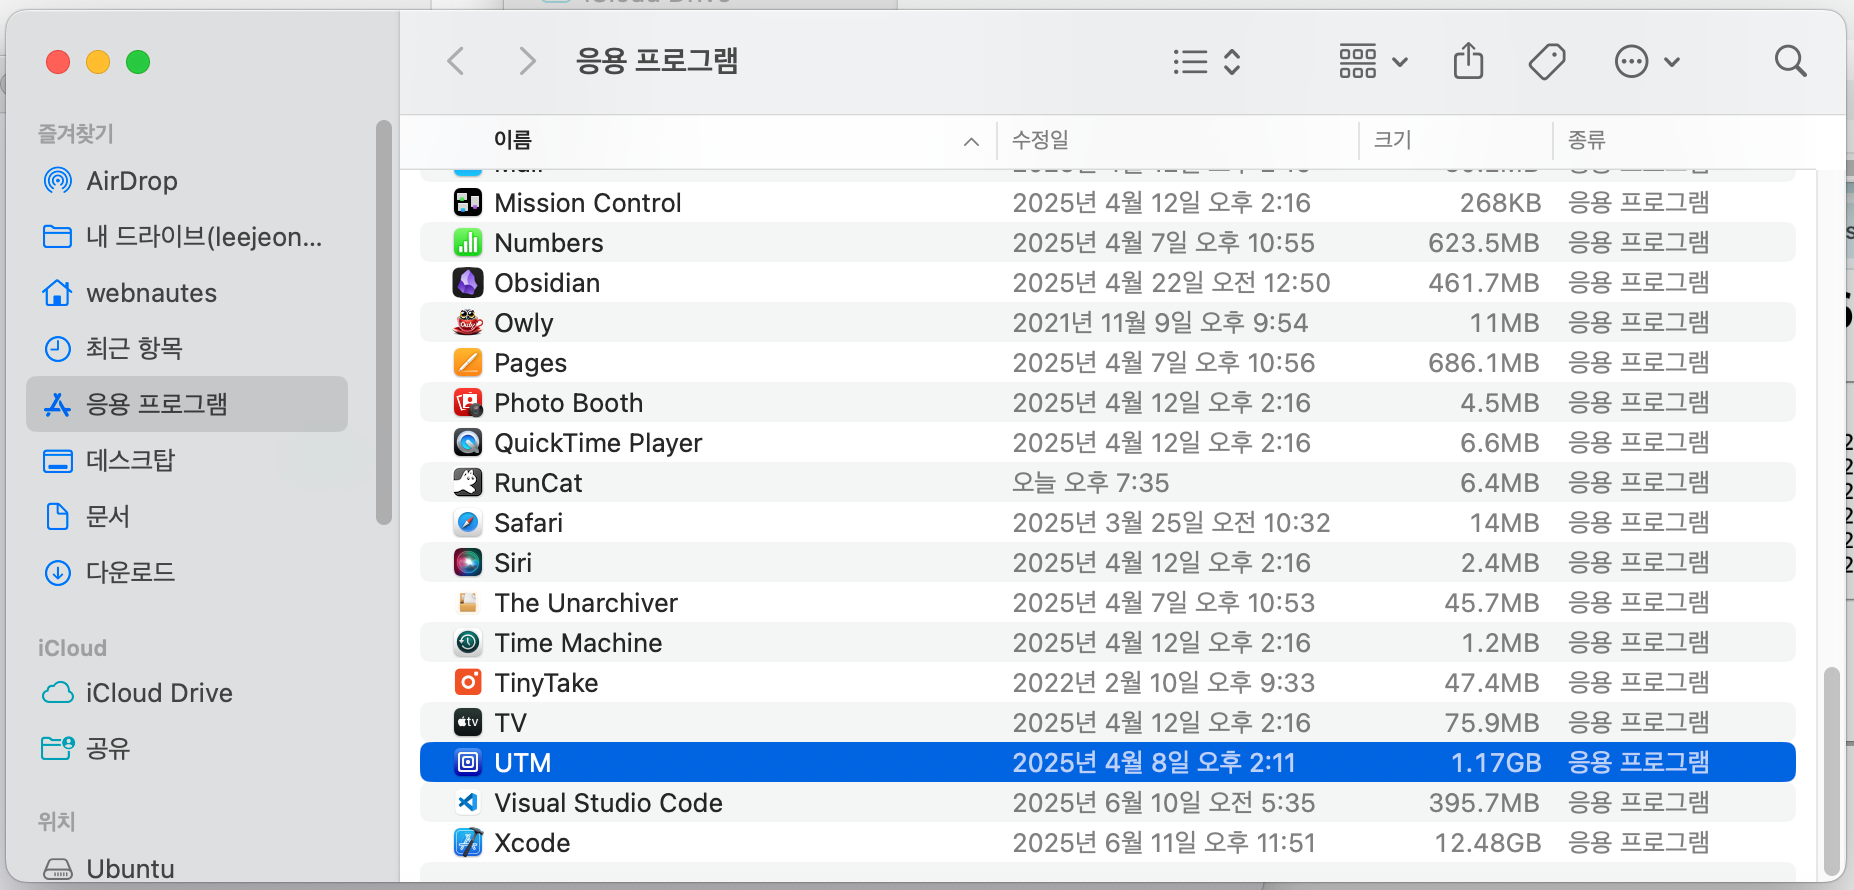Click the Safari compass icon
The width and height of the screenshot is (1854, 890).
pyautogui.click(x=468, y=523)
